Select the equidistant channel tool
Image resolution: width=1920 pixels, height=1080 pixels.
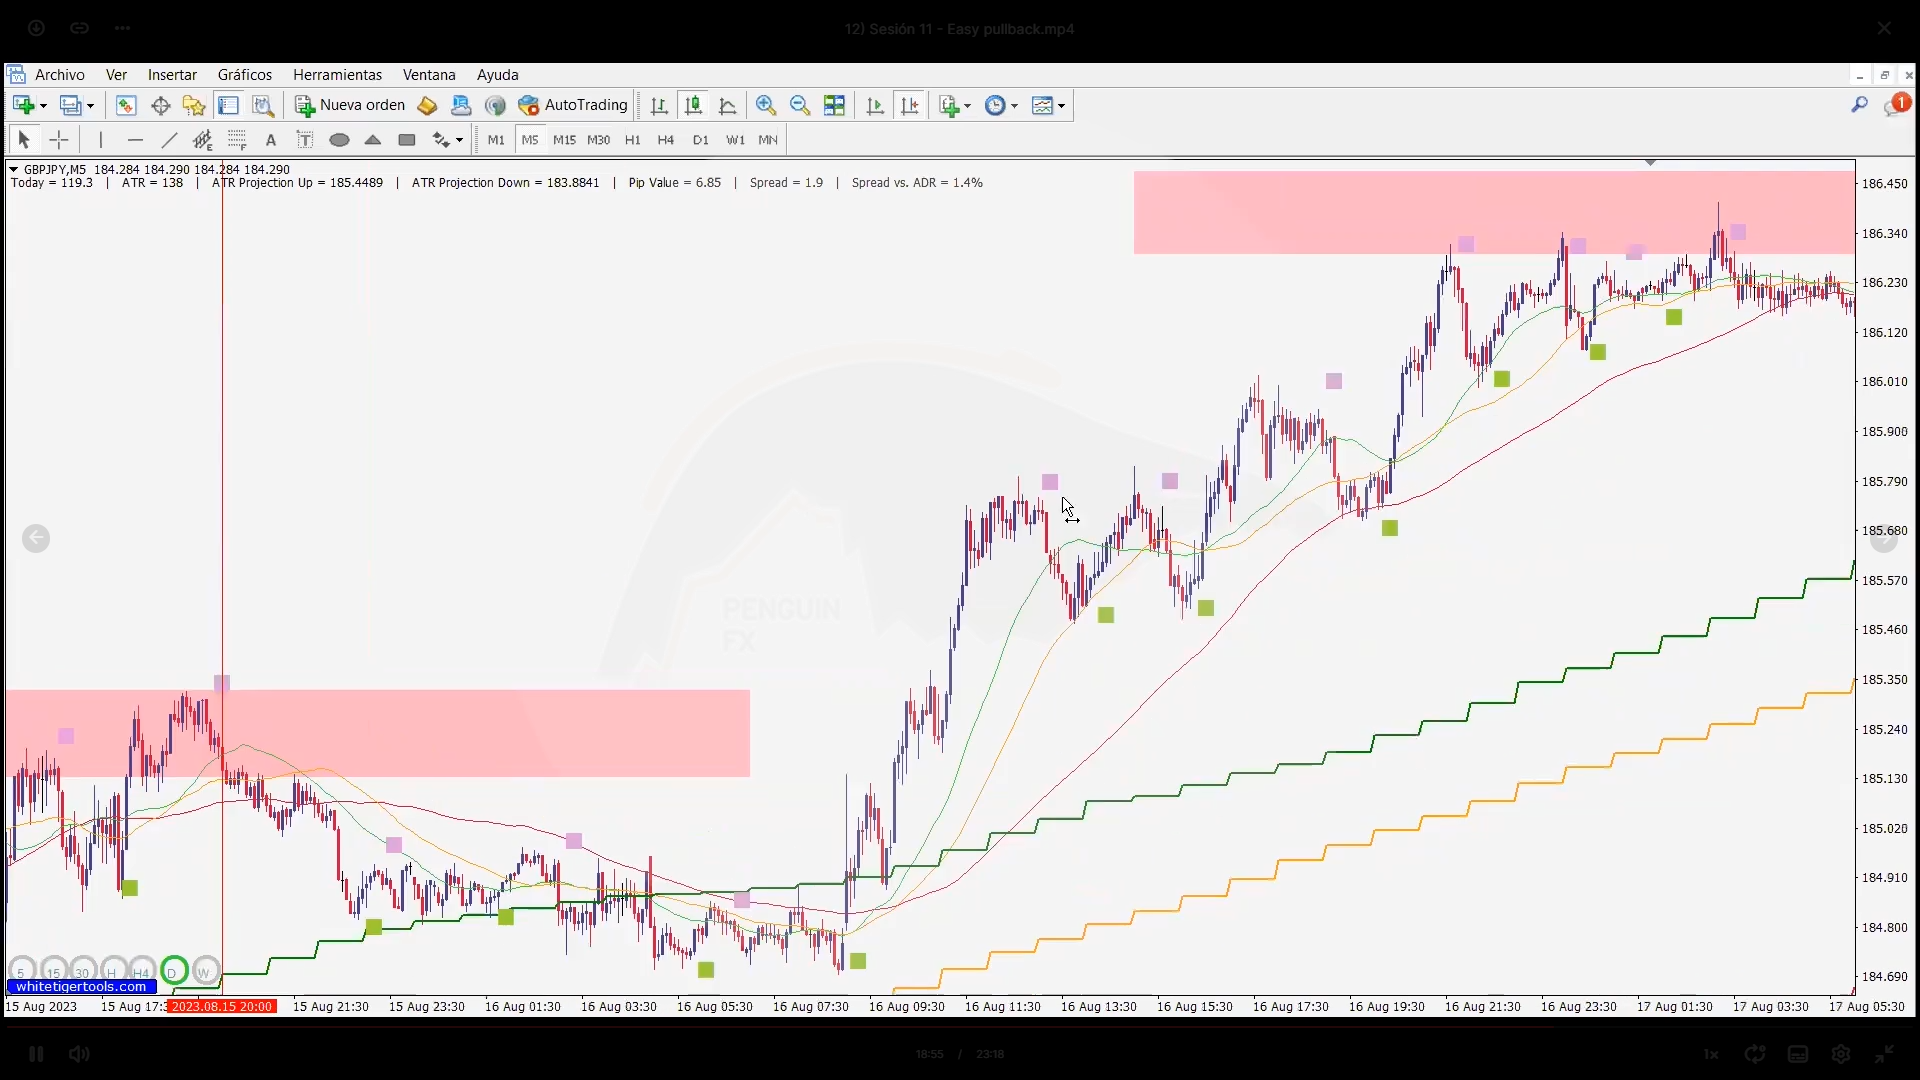(x=203, y=140)
